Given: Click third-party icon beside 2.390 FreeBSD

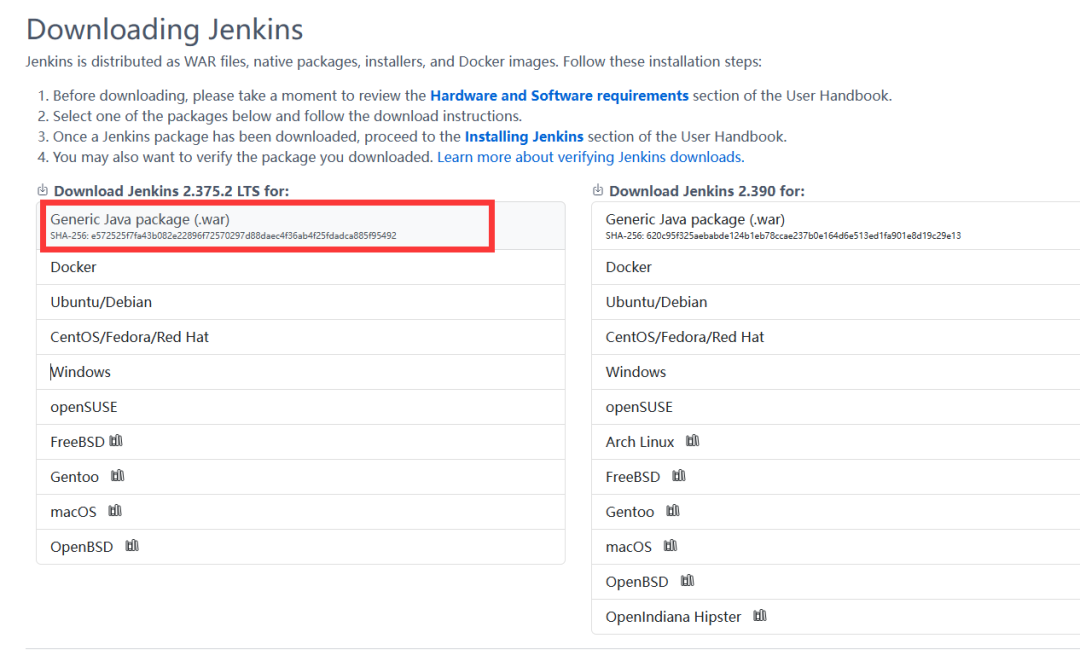Looking at the screenshot, I should (x=679, y=476).
